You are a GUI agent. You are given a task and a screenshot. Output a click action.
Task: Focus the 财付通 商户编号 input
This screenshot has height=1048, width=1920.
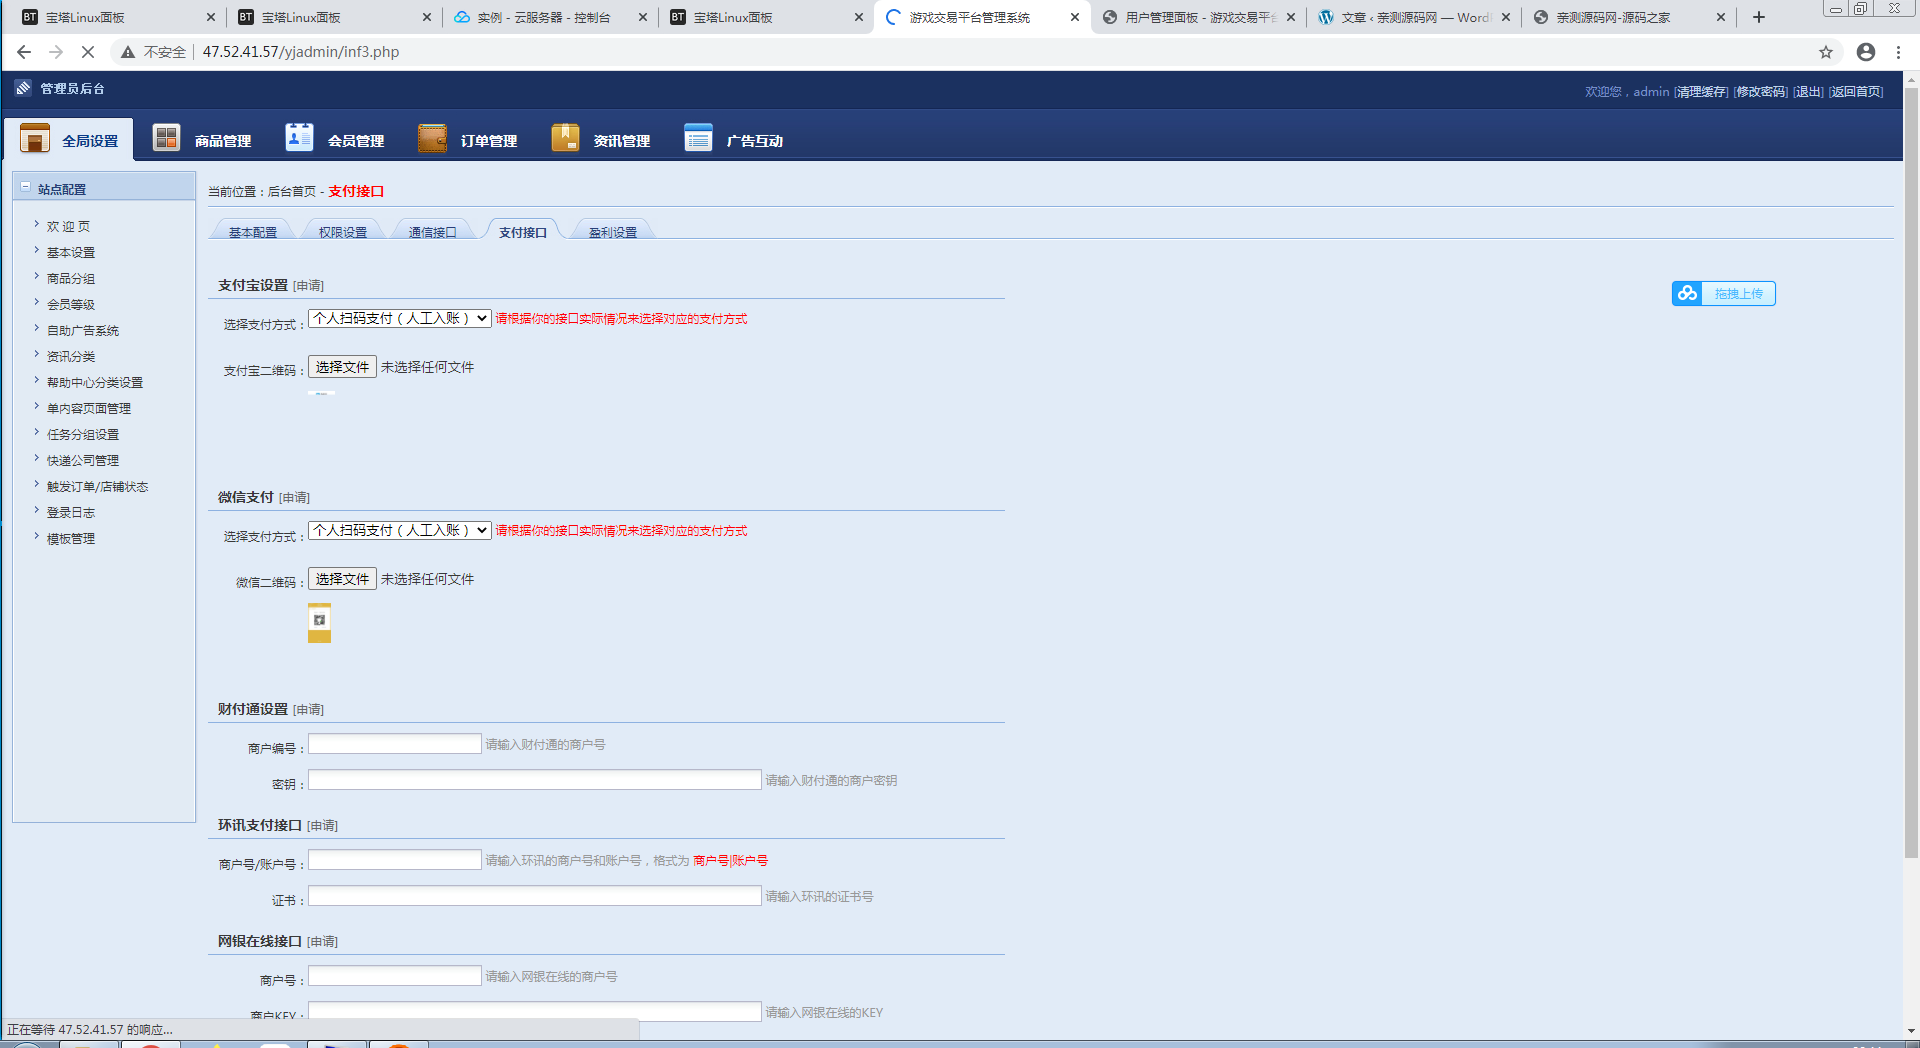395,744
